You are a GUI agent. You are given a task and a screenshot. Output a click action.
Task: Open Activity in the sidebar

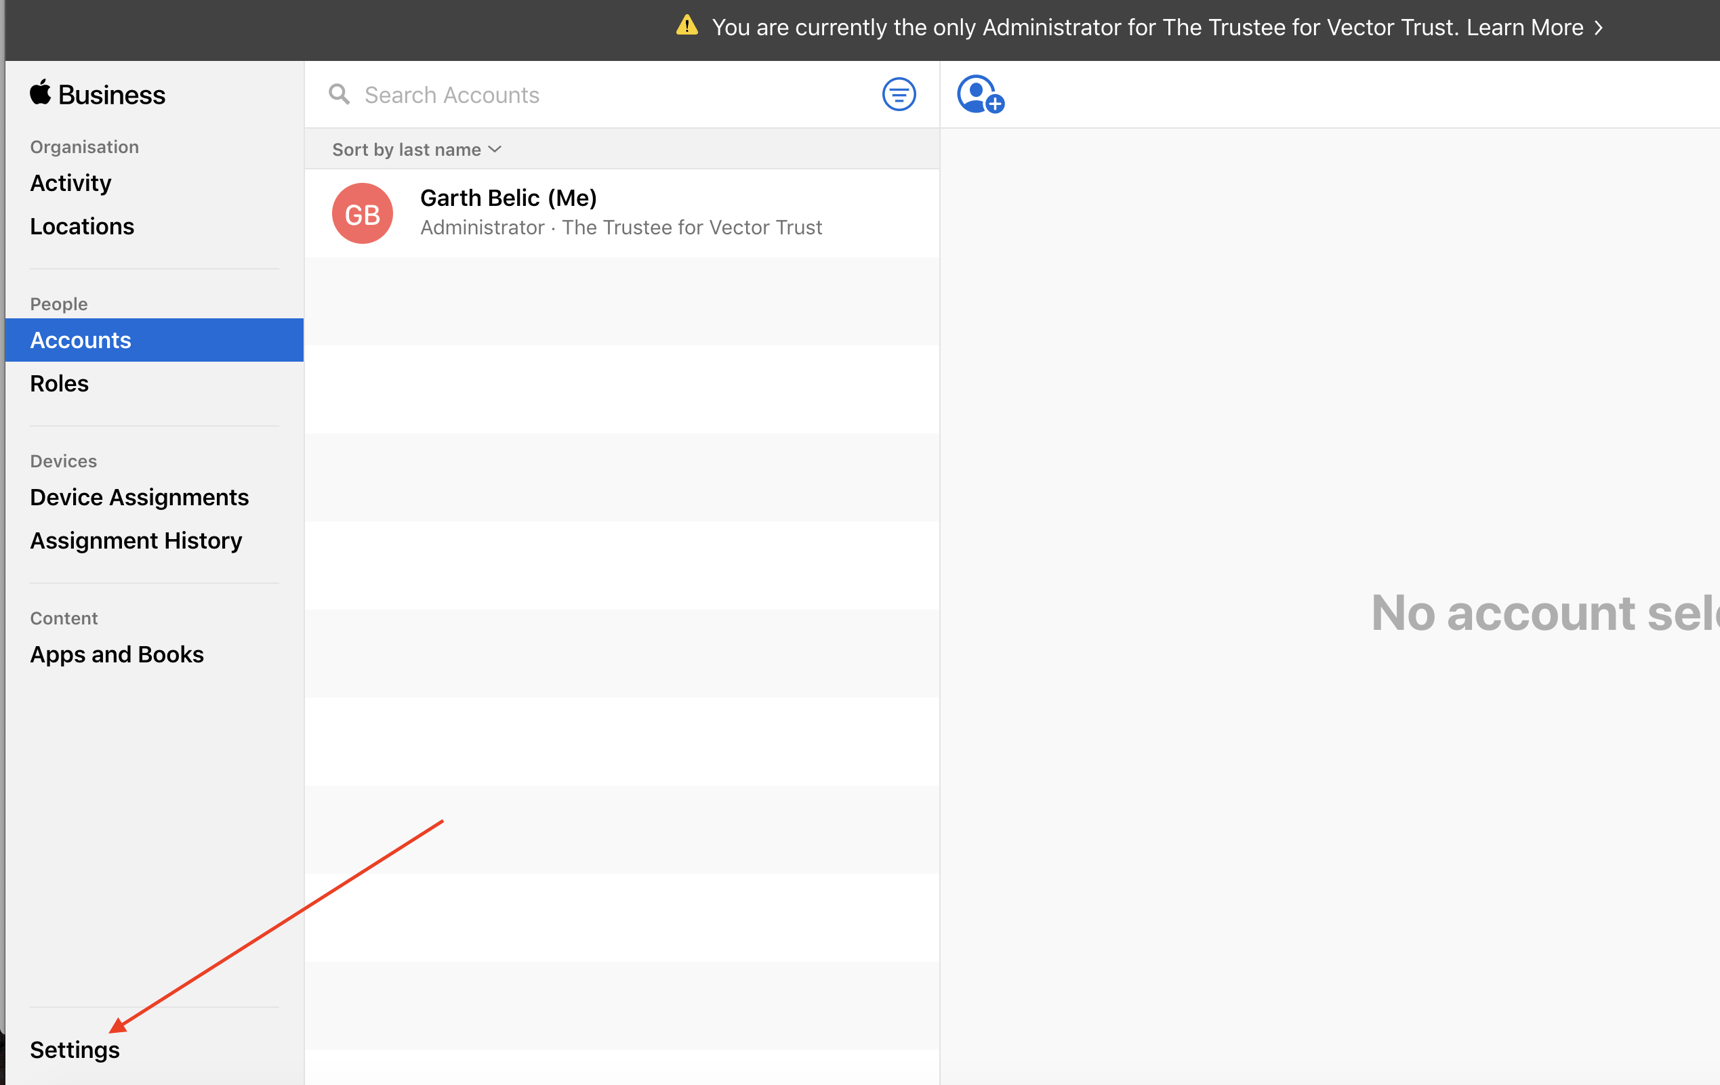coord(71,183)
